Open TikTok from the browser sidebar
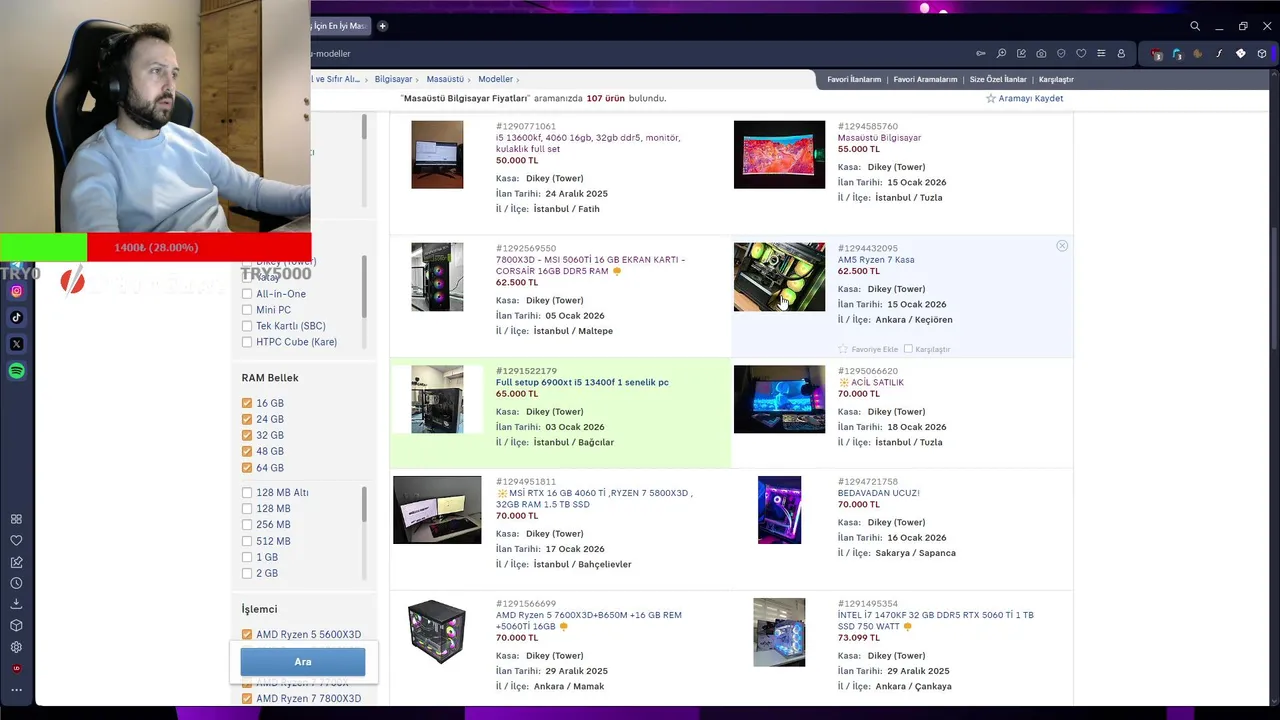The height and width of the screenshot is (720, 1280). (x=17, y=317)
